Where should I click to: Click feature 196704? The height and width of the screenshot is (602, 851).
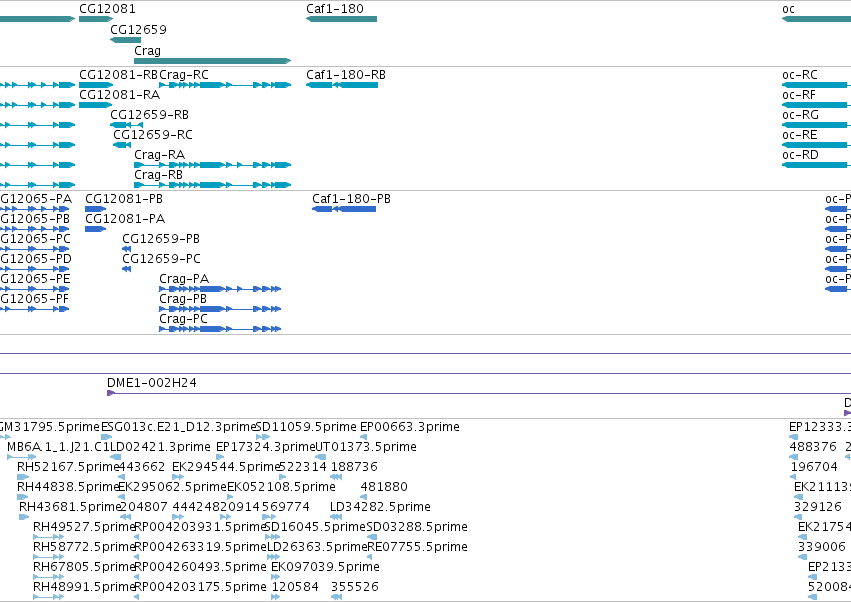point(793,477)
